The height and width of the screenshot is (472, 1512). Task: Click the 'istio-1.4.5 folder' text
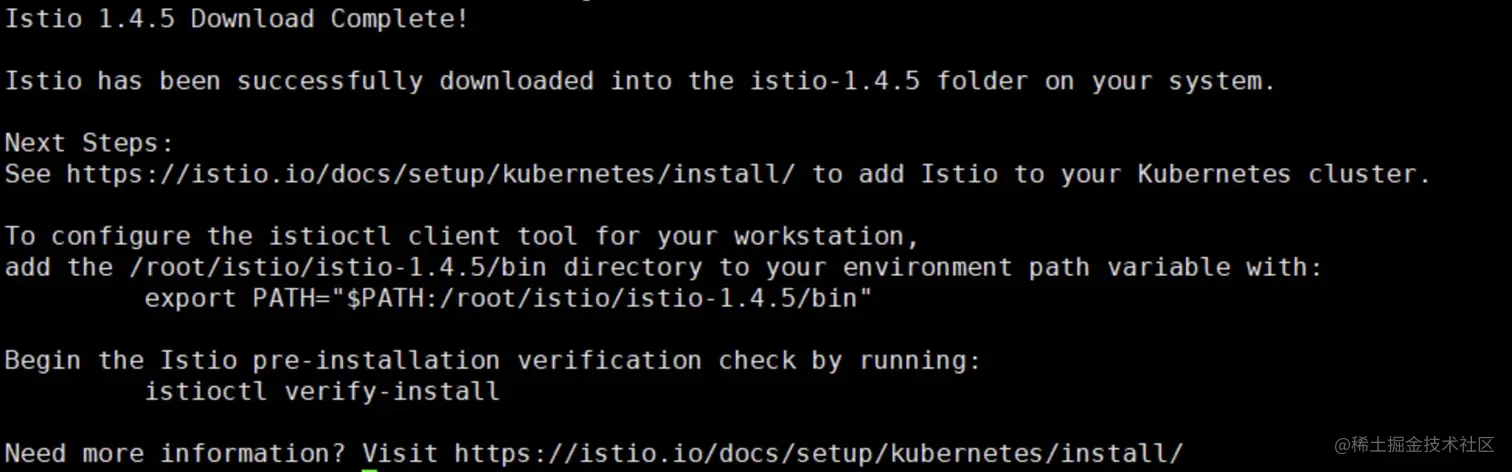(x=888, y=81)
